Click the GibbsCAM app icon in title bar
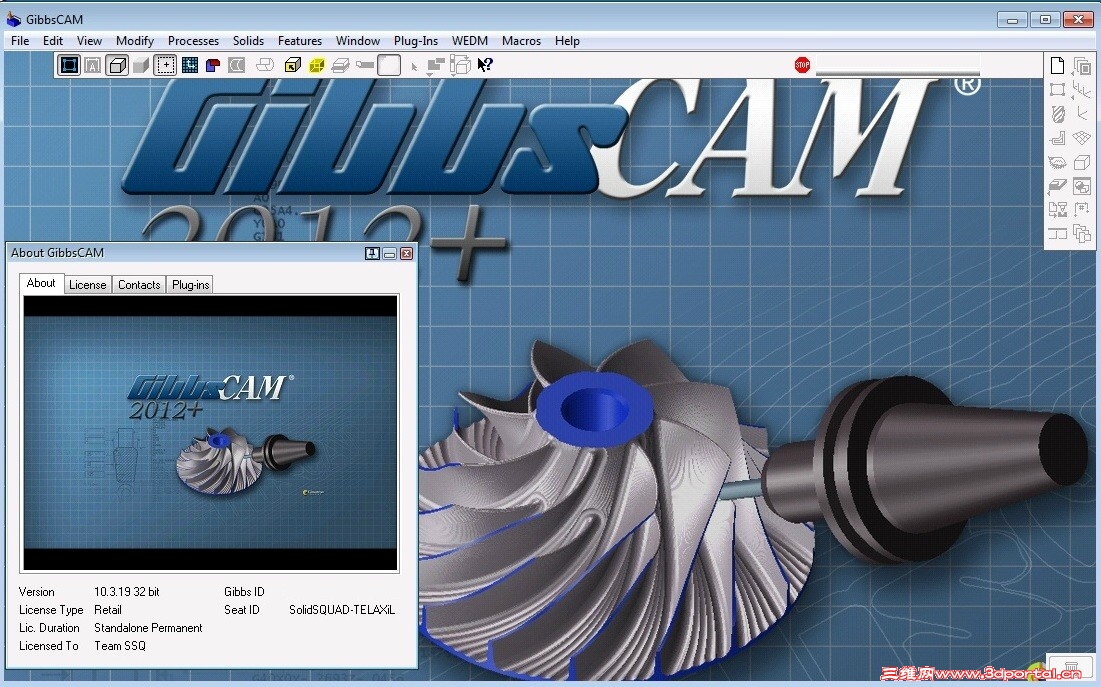This screenshot has height=687, width=1101. pos(13,19)
